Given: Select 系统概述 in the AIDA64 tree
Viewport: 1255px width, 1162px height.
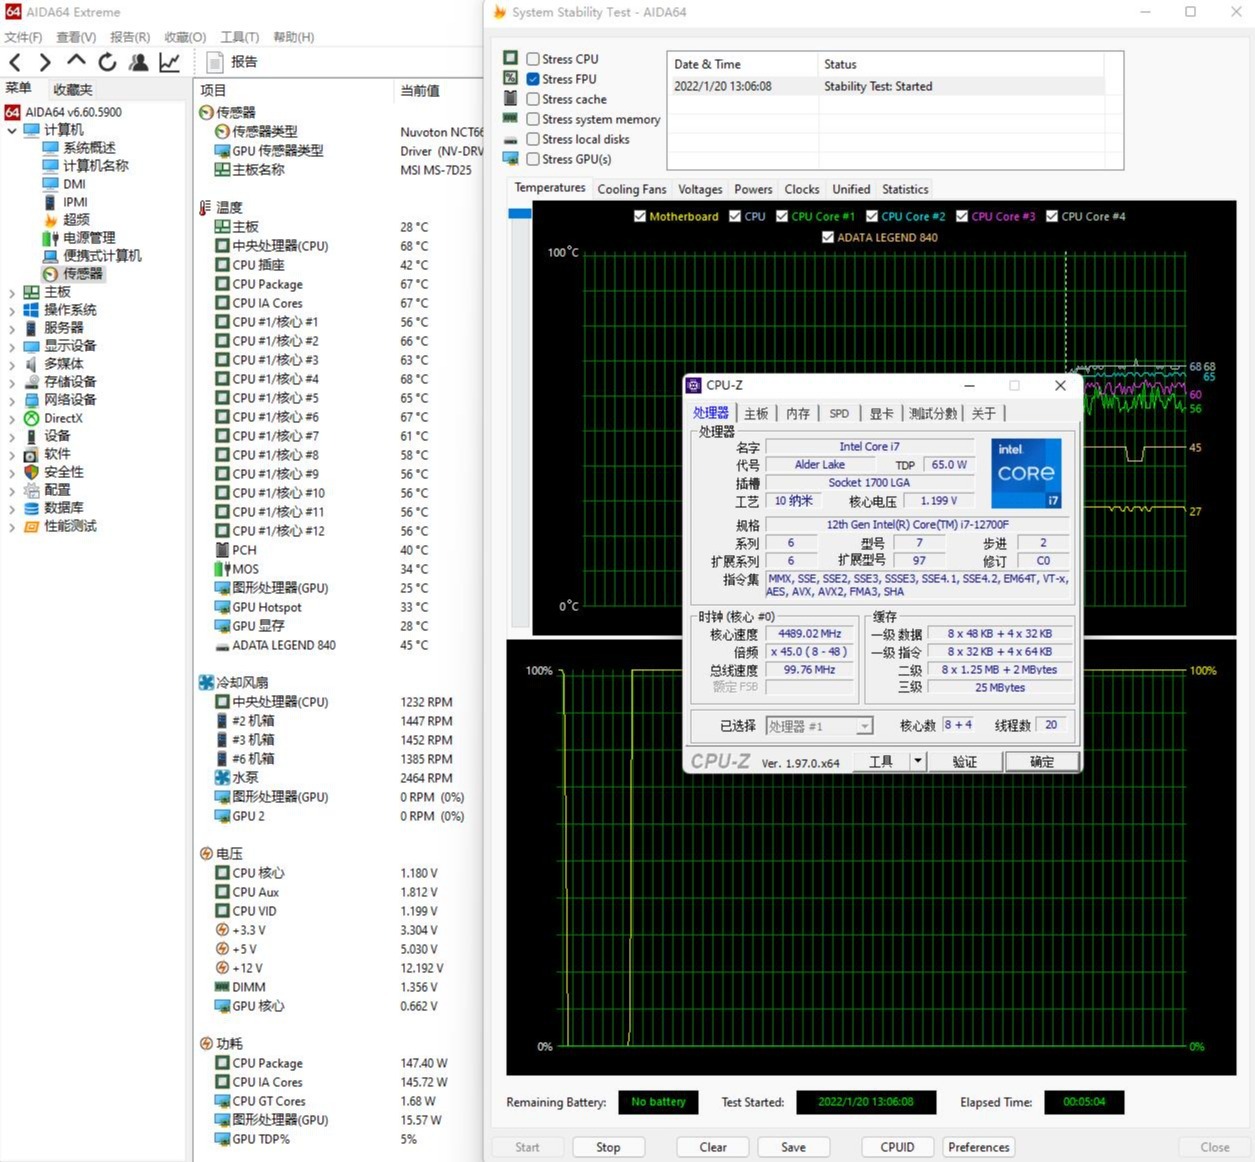Looking at the screenshot, I should click(x=89, y=148).
